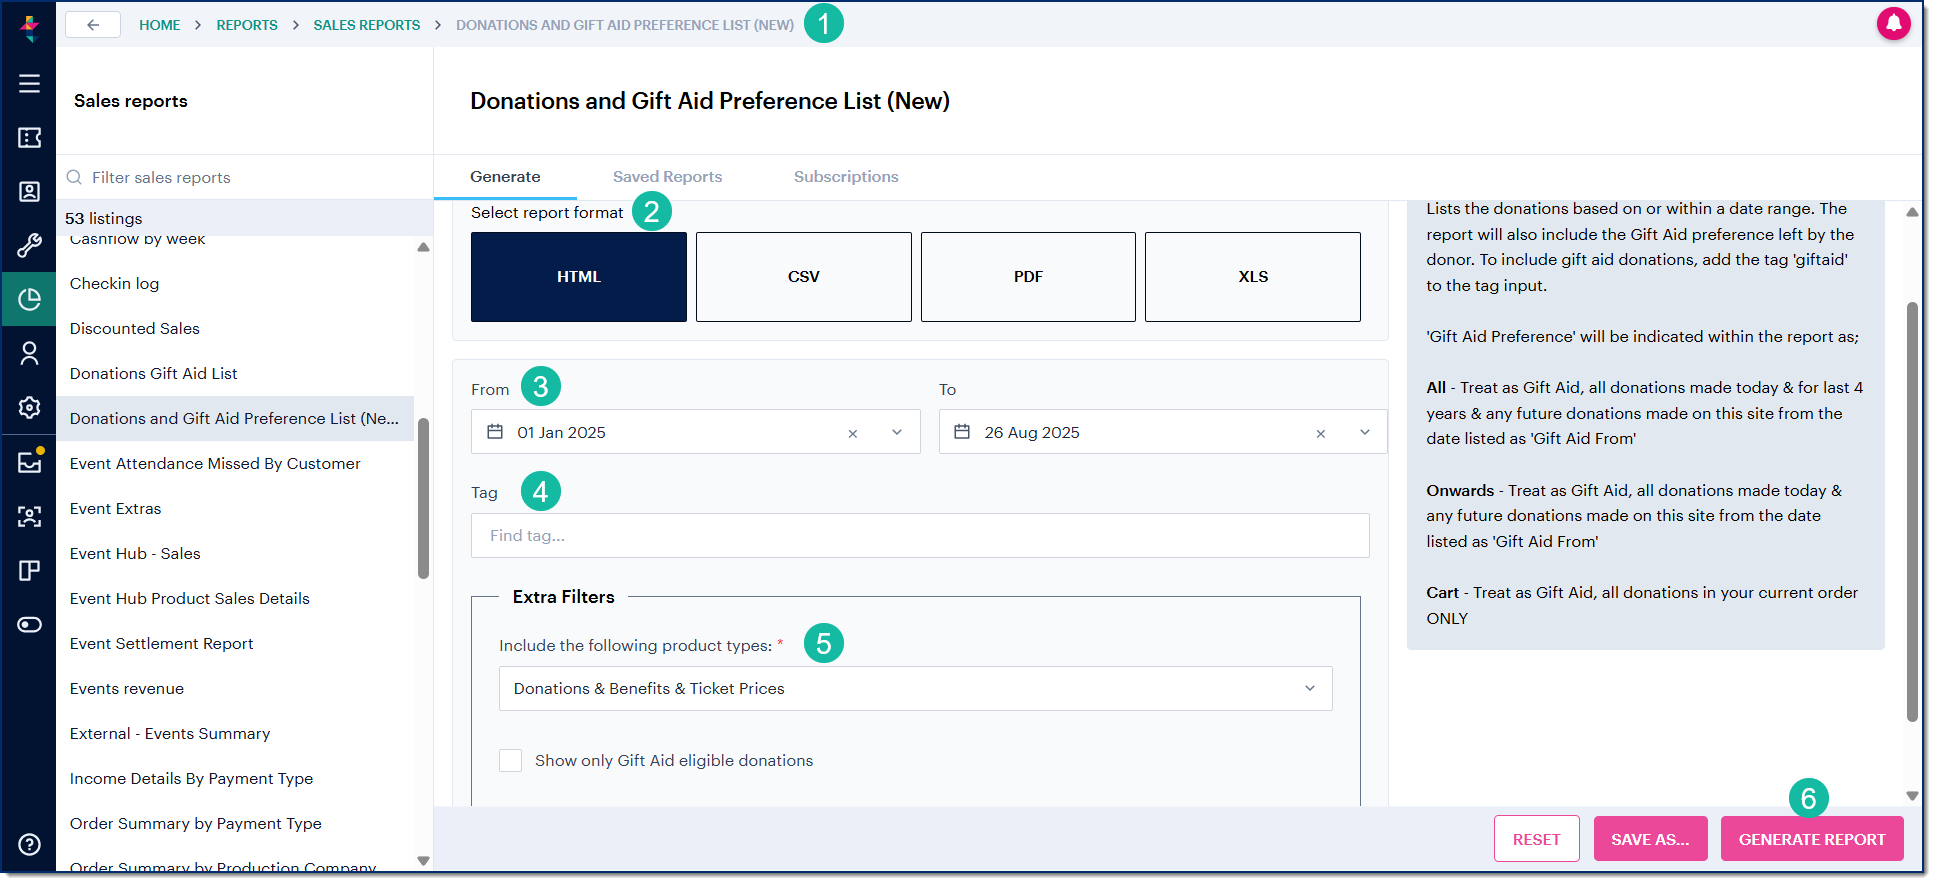This screenshot has width=1934, height=883.
Task: Open the settings gear sidebar icon
Action: (x=29, y=407)
